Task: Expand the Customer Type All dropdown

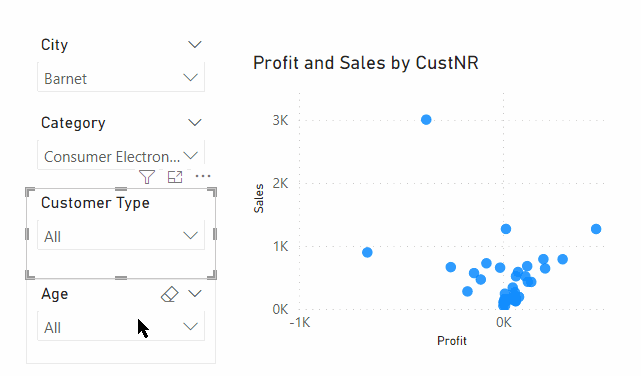Action: (x=121, y=235)
